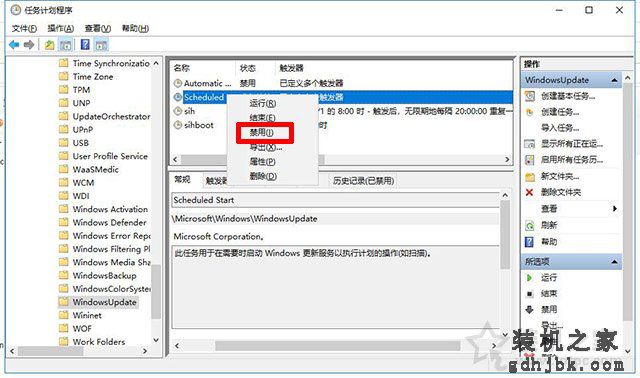Click 显示所有正在运行 tasks action

coord(571,144)
